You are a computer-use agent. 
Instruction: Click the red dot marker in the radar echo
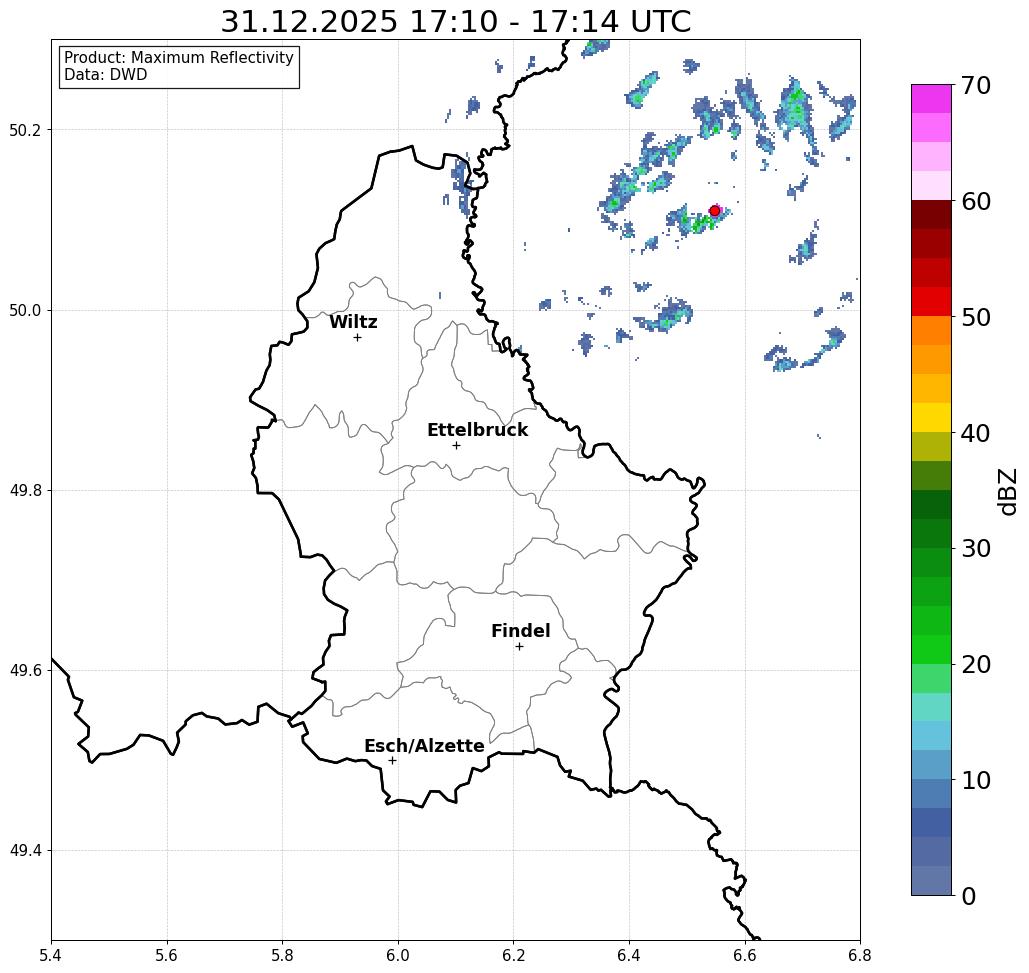tap(715, 211)
